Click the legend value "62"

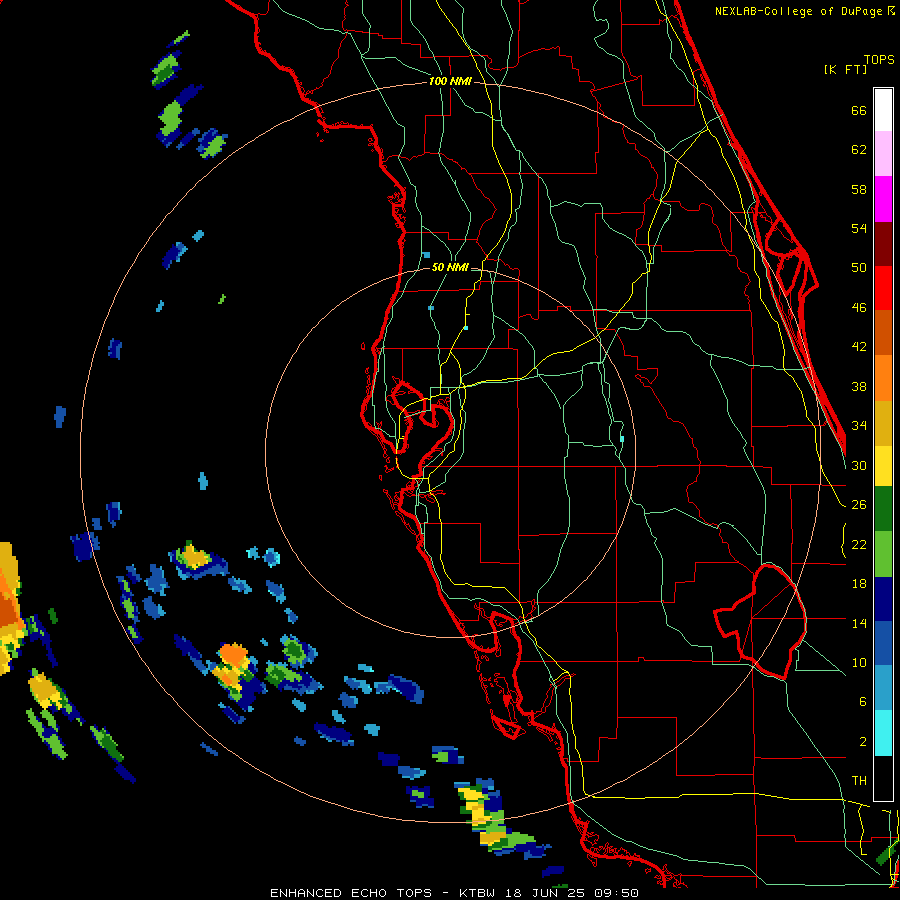point(859,150)
